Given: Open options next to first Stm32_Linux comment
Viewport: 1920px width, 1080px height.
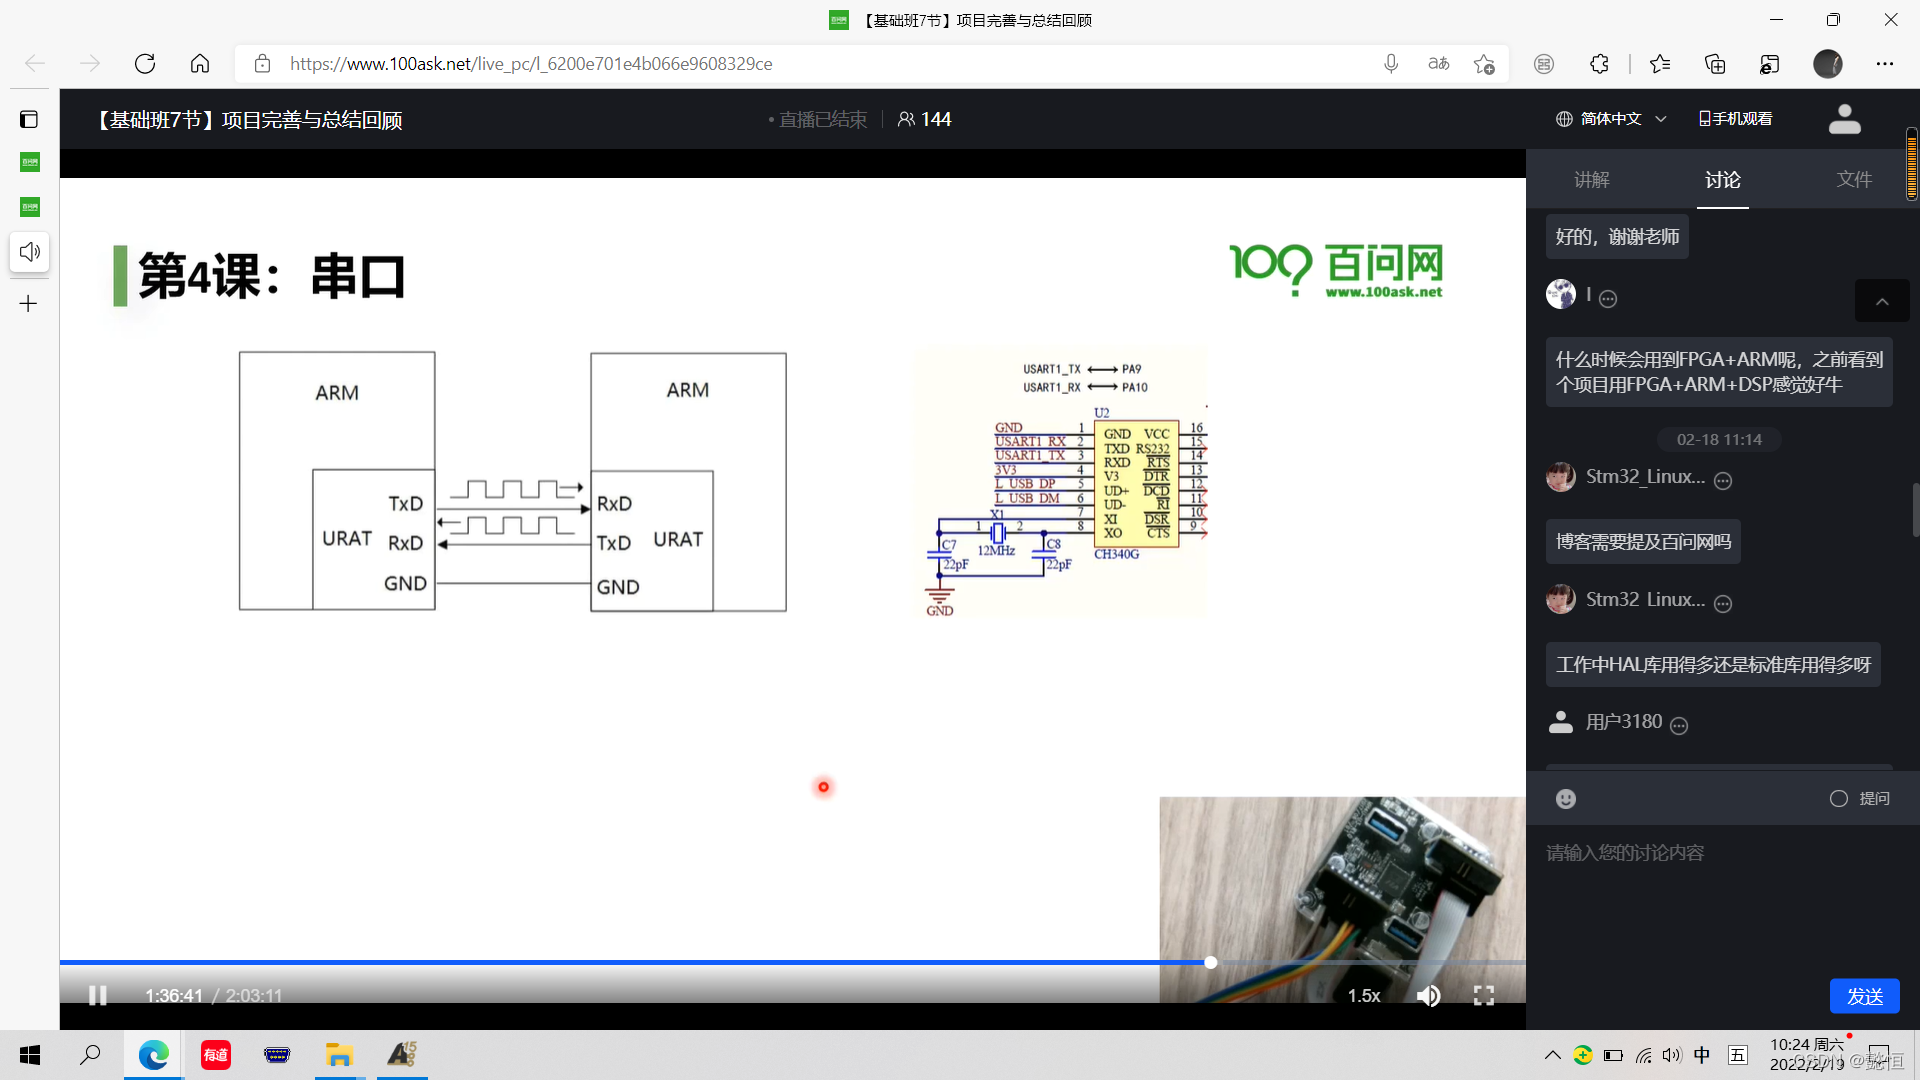Looking at the screenshot, I should (x=1723, y=481).
